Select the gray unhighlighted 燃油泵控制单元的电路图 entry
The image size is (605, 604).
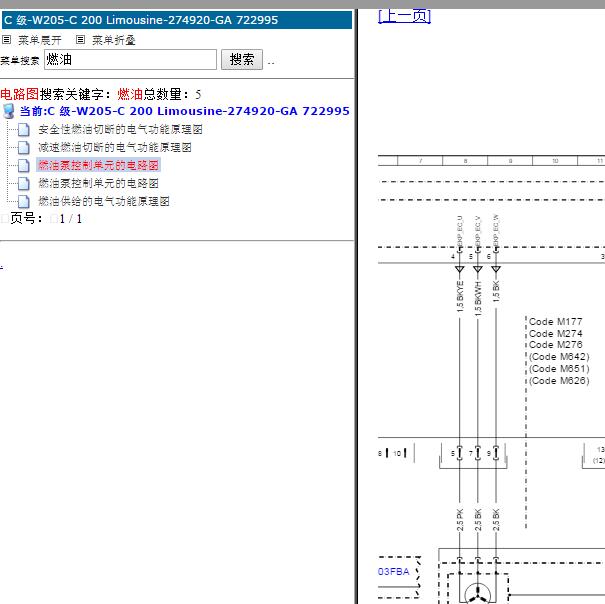[98, 183]
